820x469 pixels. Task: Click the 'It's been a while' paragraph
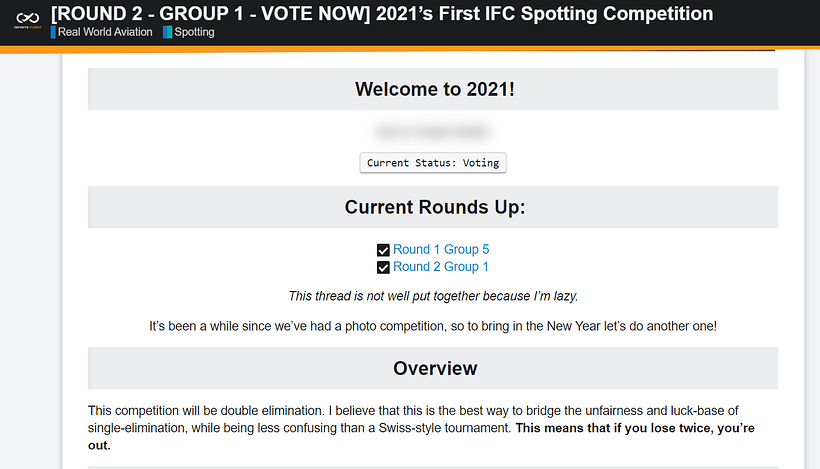click(x=433, y=326)
